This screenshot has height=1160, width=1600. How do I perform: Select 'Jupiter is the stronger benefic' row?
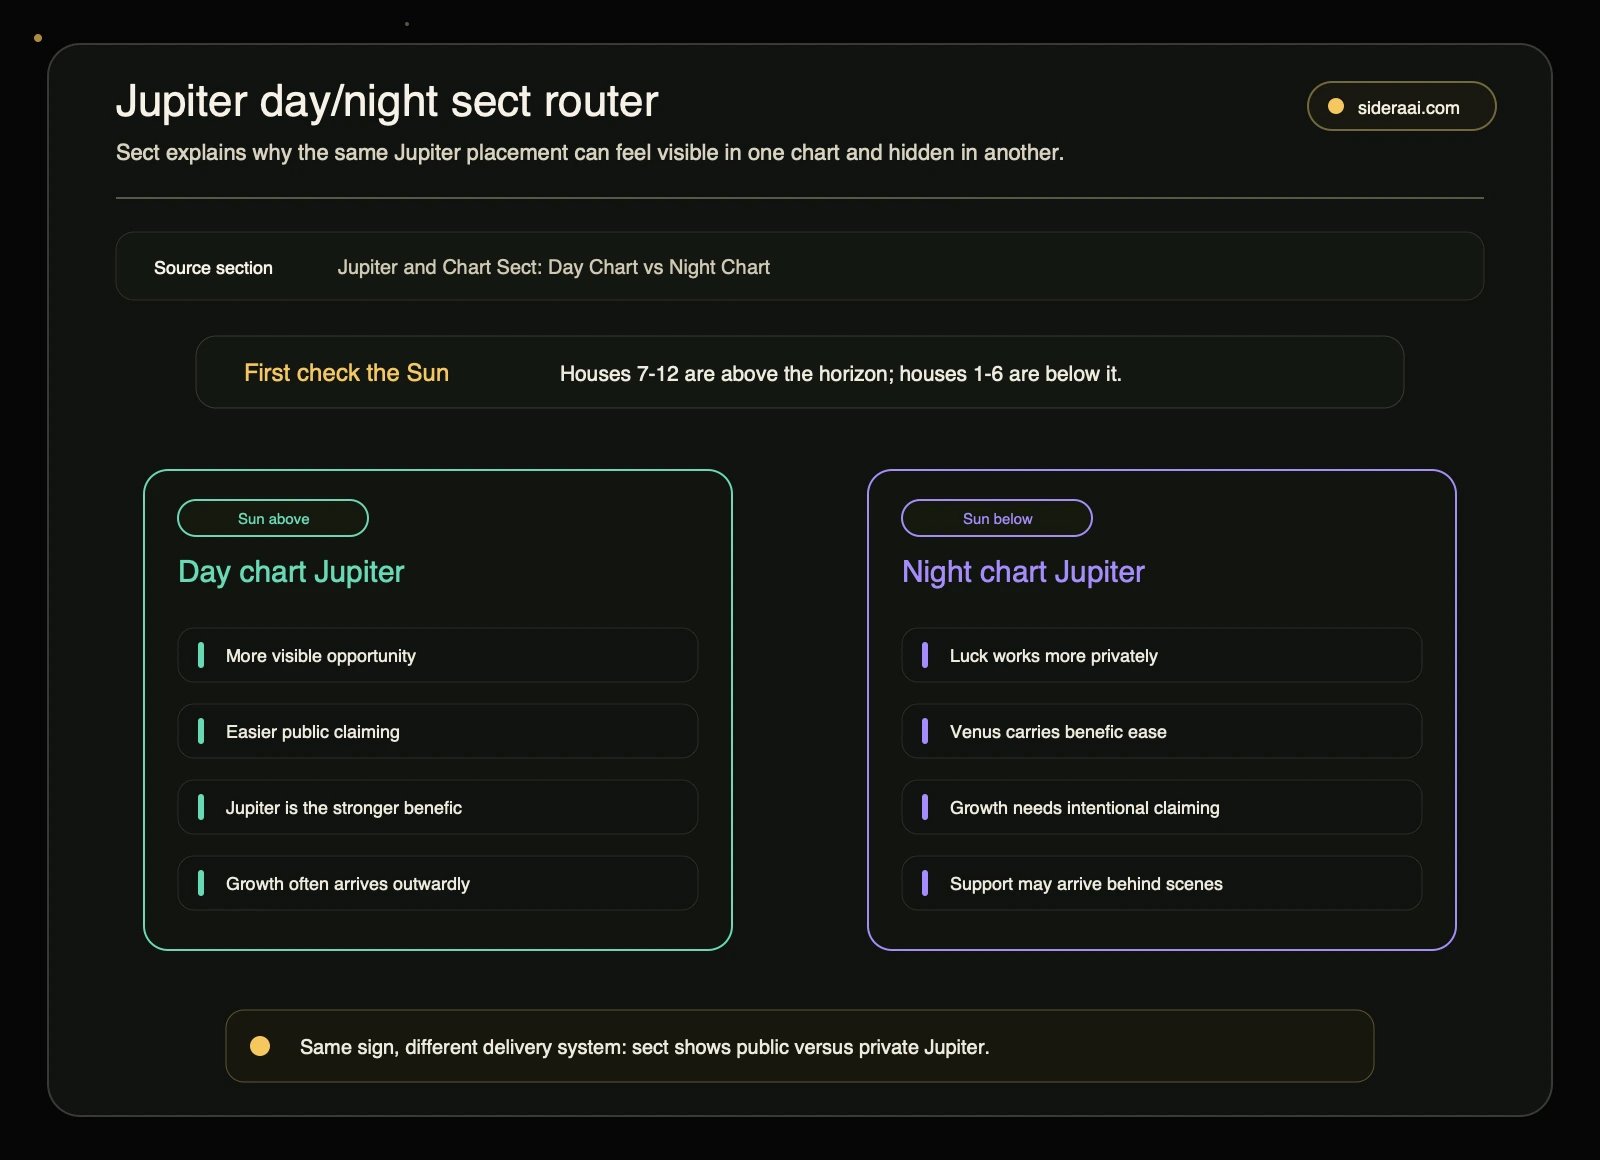point(438,807)
